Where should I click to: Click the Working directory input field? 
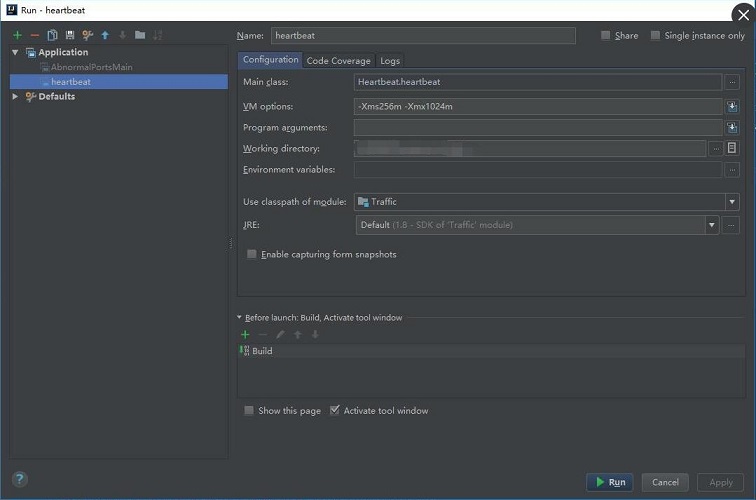(x=530, y=149)
